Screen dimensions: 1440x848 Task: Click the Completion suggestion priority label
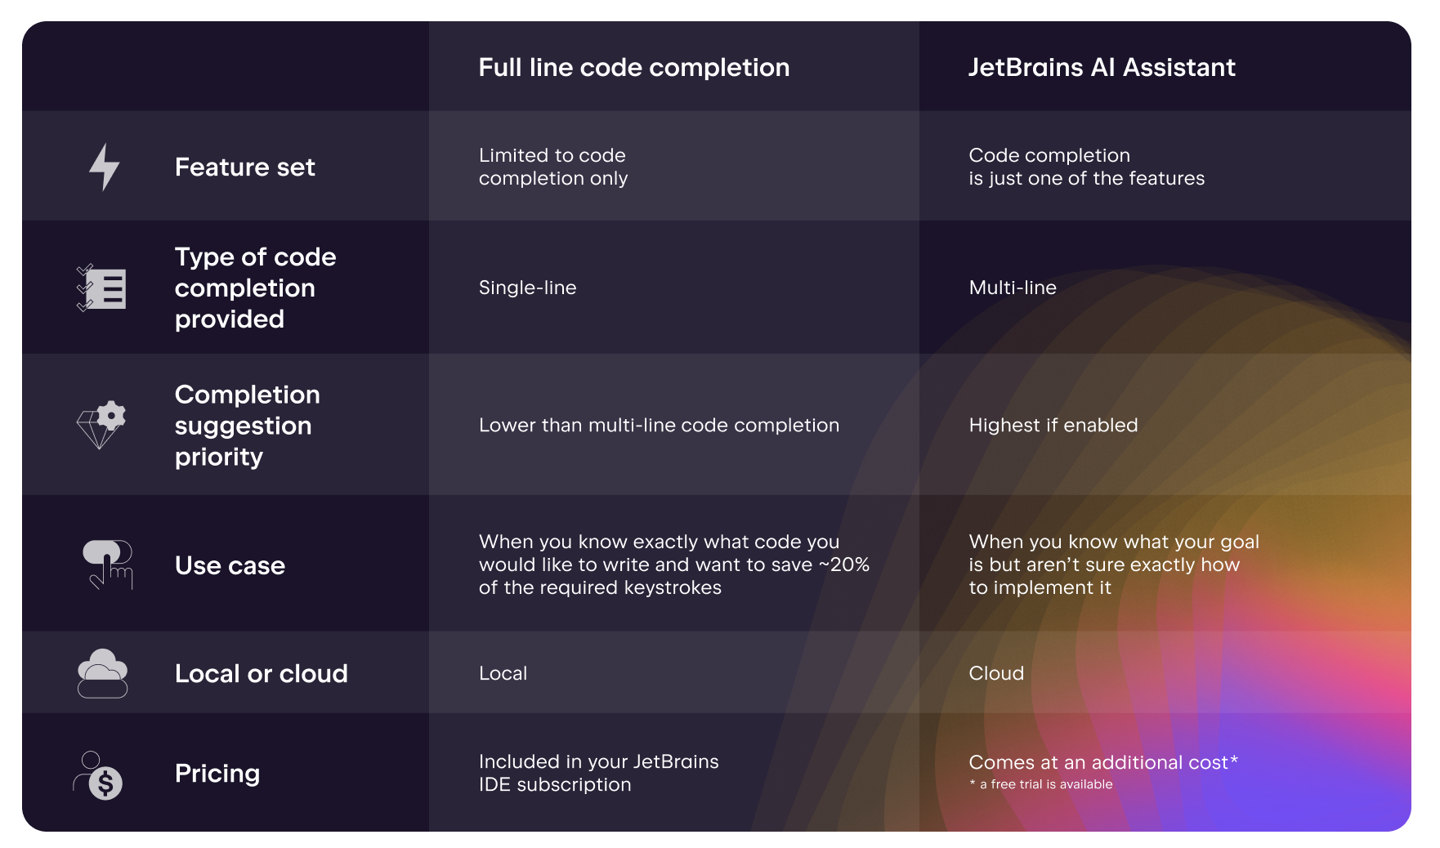pyautogui.click(x=246, y=425)
